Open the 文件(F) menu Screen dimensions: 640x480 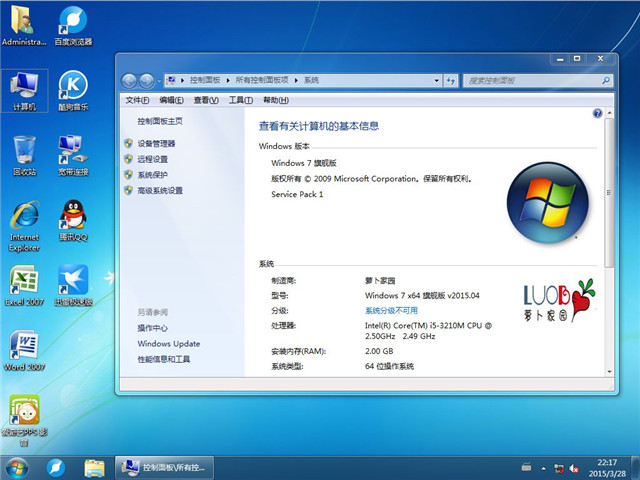[x=137, y=100]
